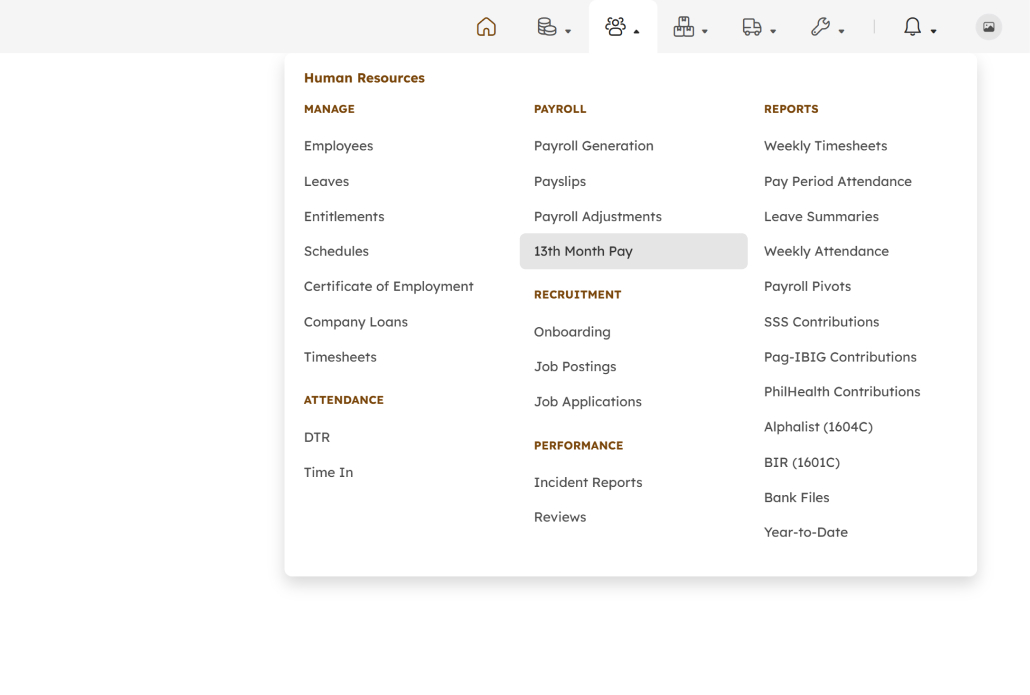This screenshot has width=1030, height=695.
Task: View Payslips
Action: [560, 181]
